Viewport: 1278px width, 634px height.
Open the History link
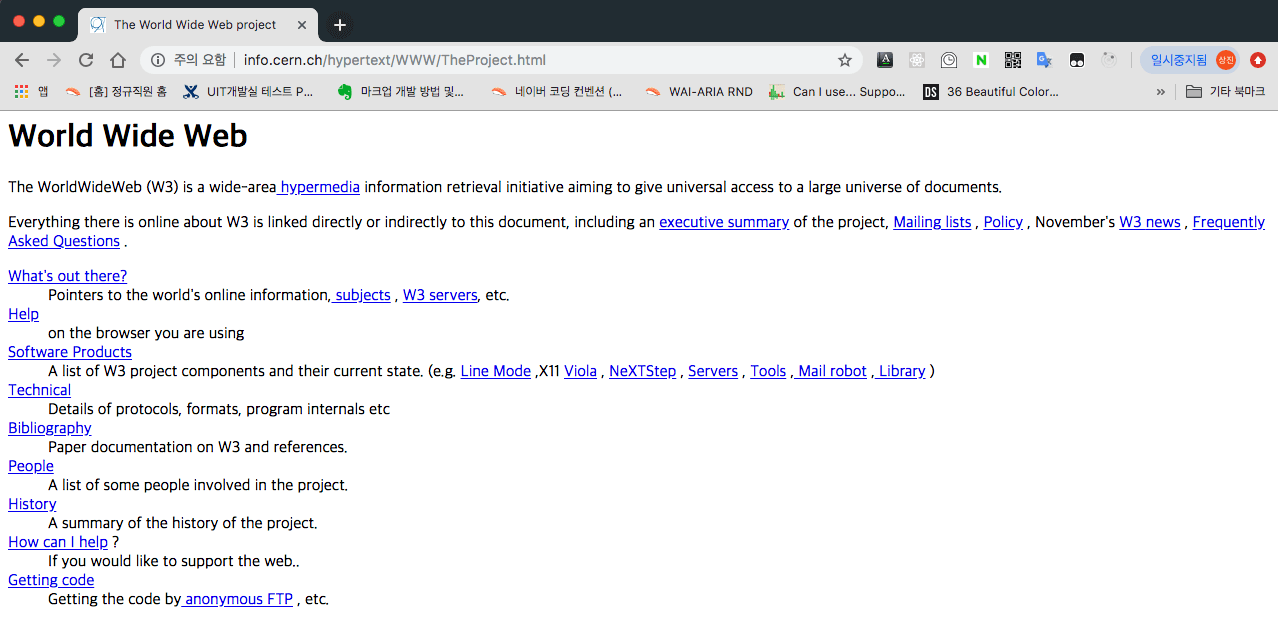pyautogui.click(x=32, y=504)
